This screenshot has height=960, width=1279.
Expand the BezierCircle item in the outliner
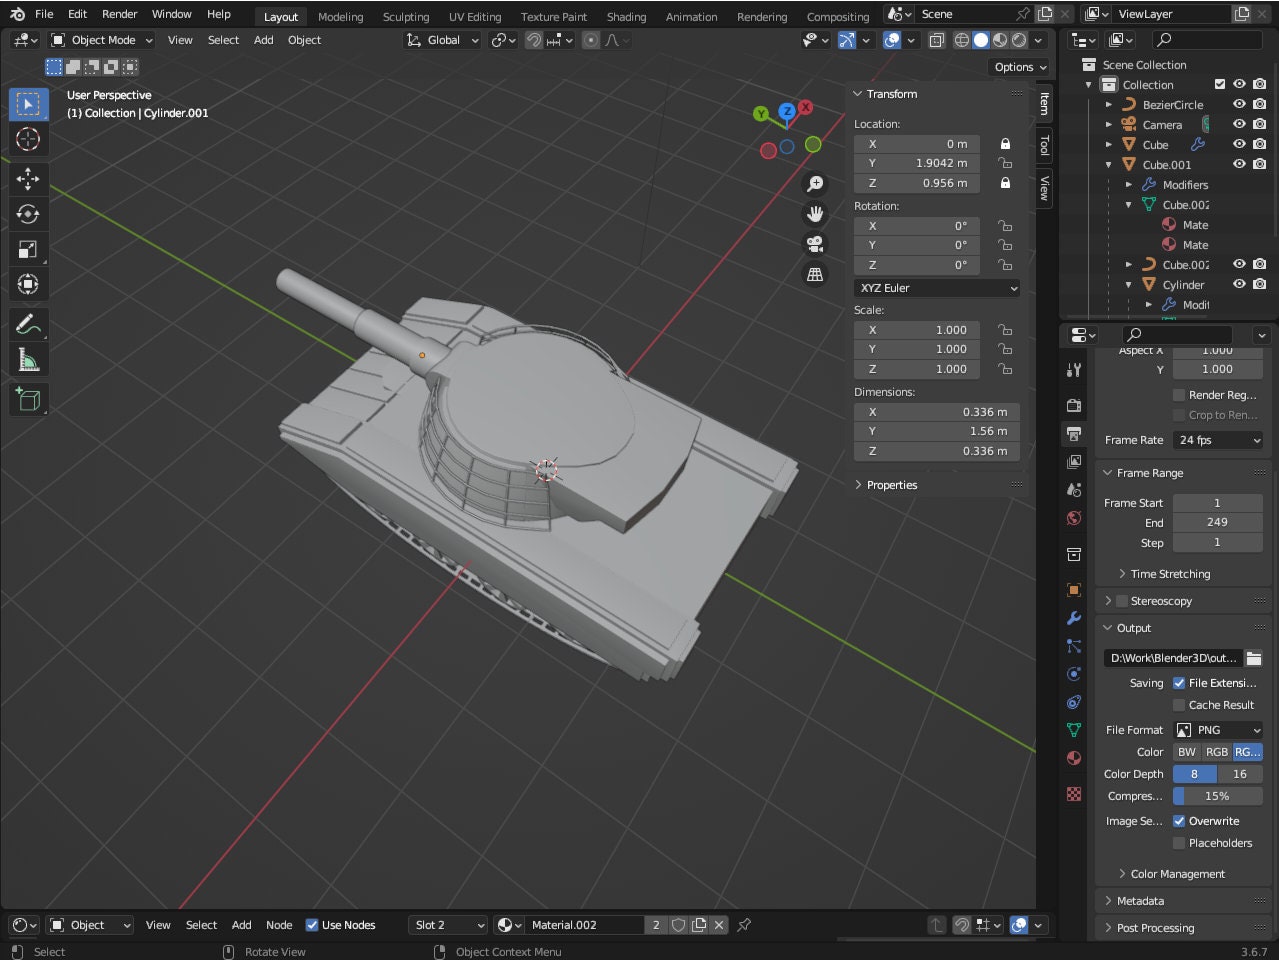tap(1108, 104)
